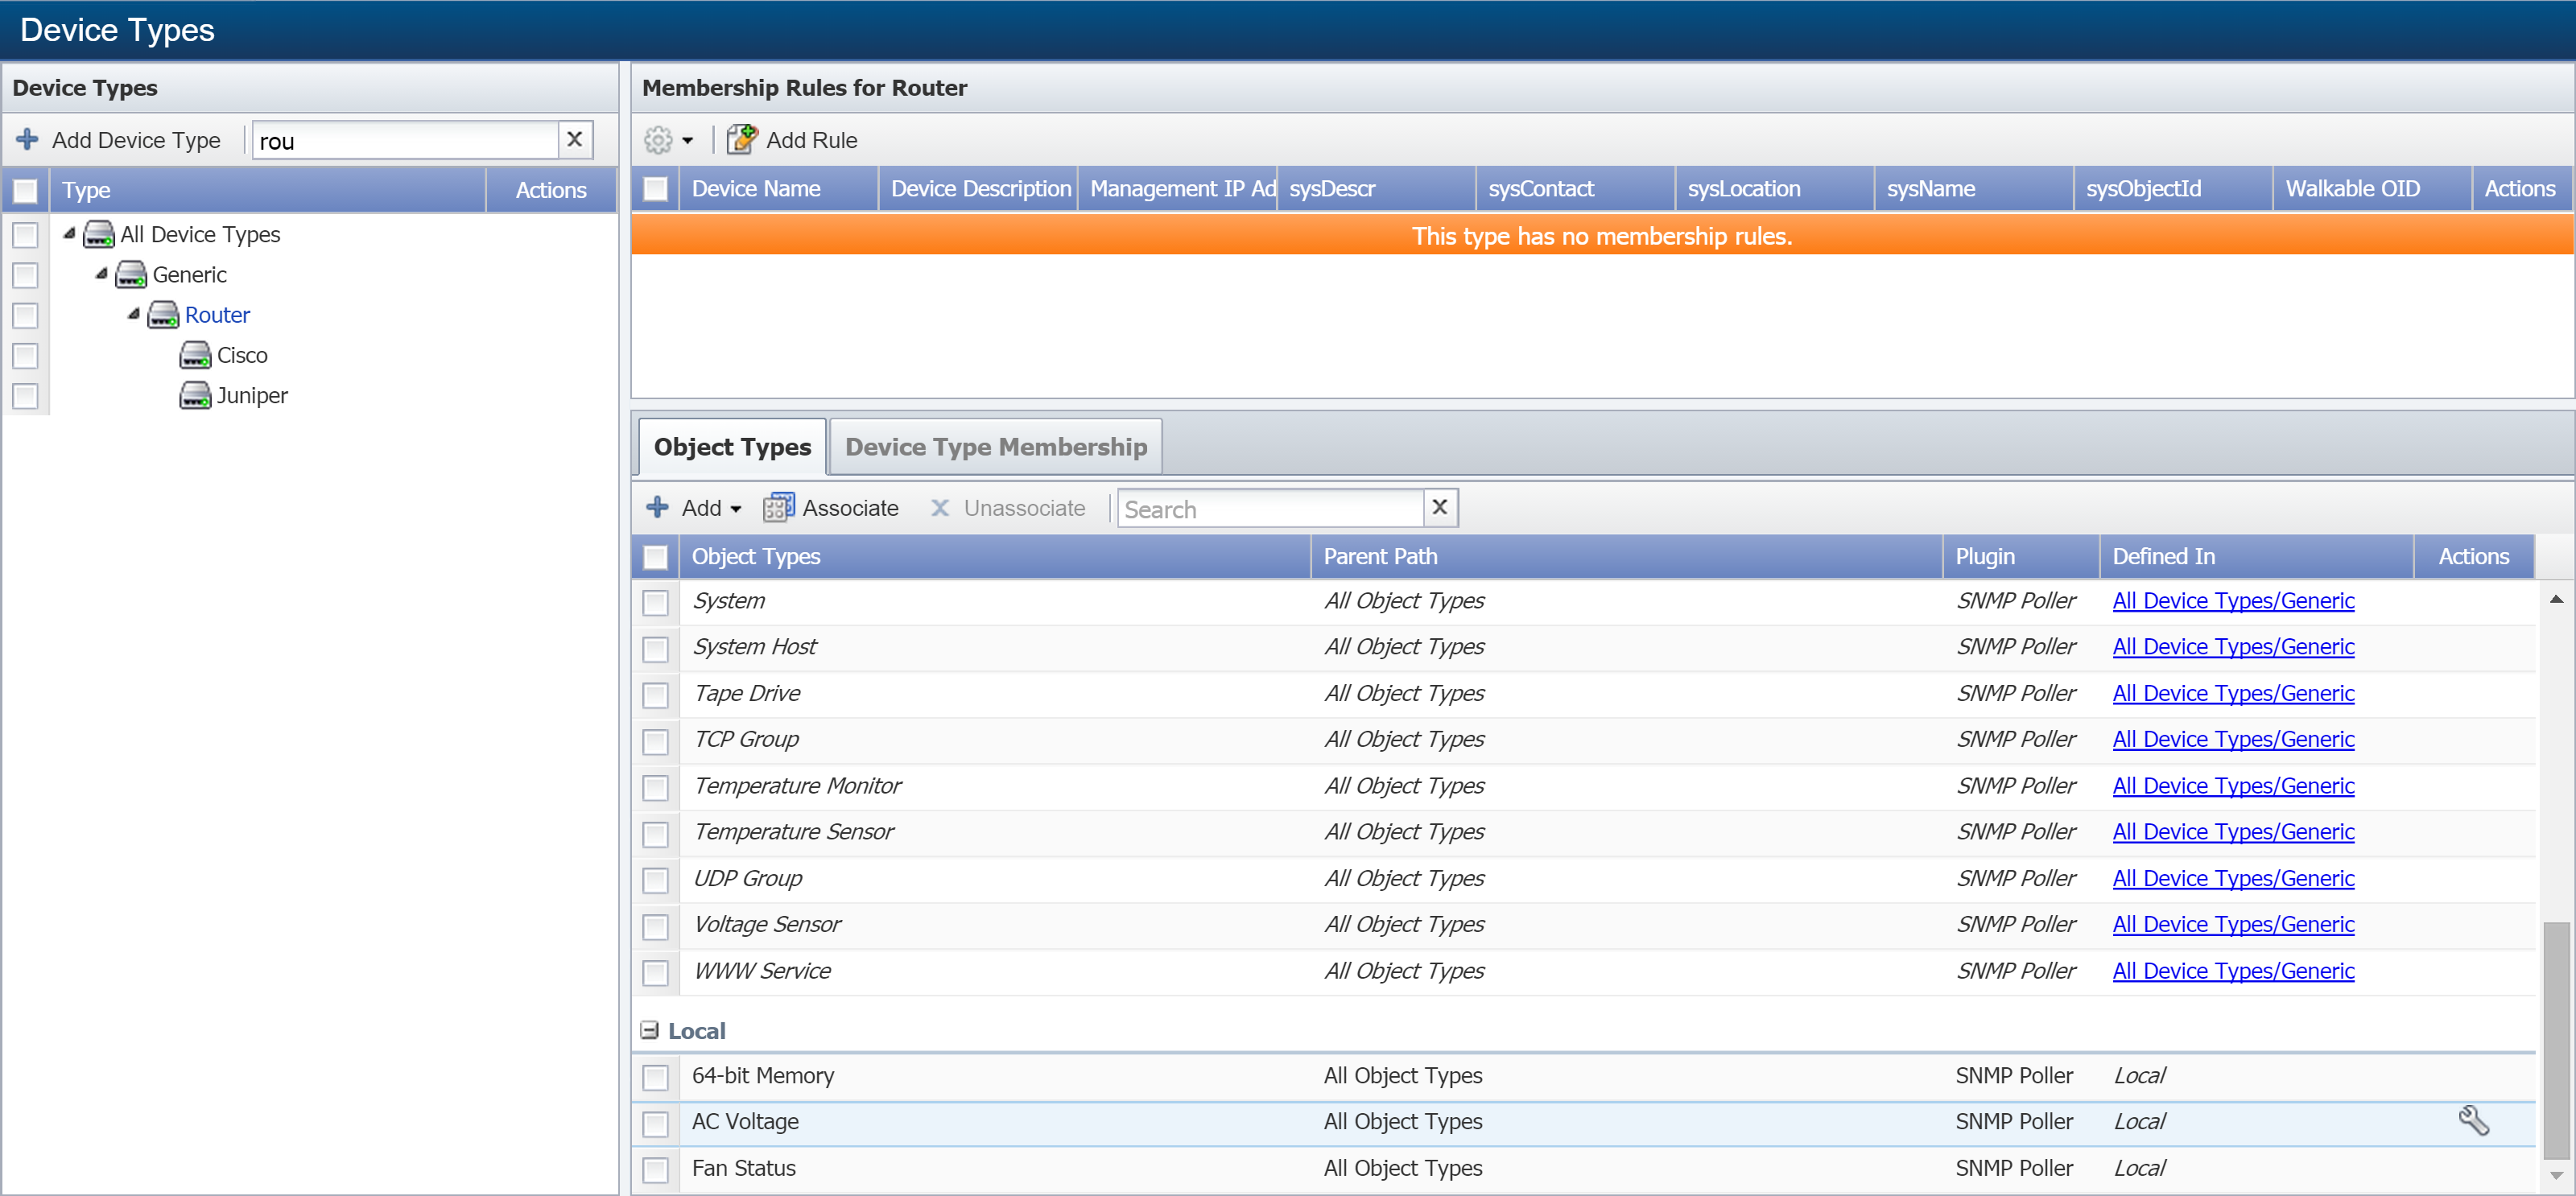
Task: Click the Generic device icon in the tree
Action: pos(131,274)
